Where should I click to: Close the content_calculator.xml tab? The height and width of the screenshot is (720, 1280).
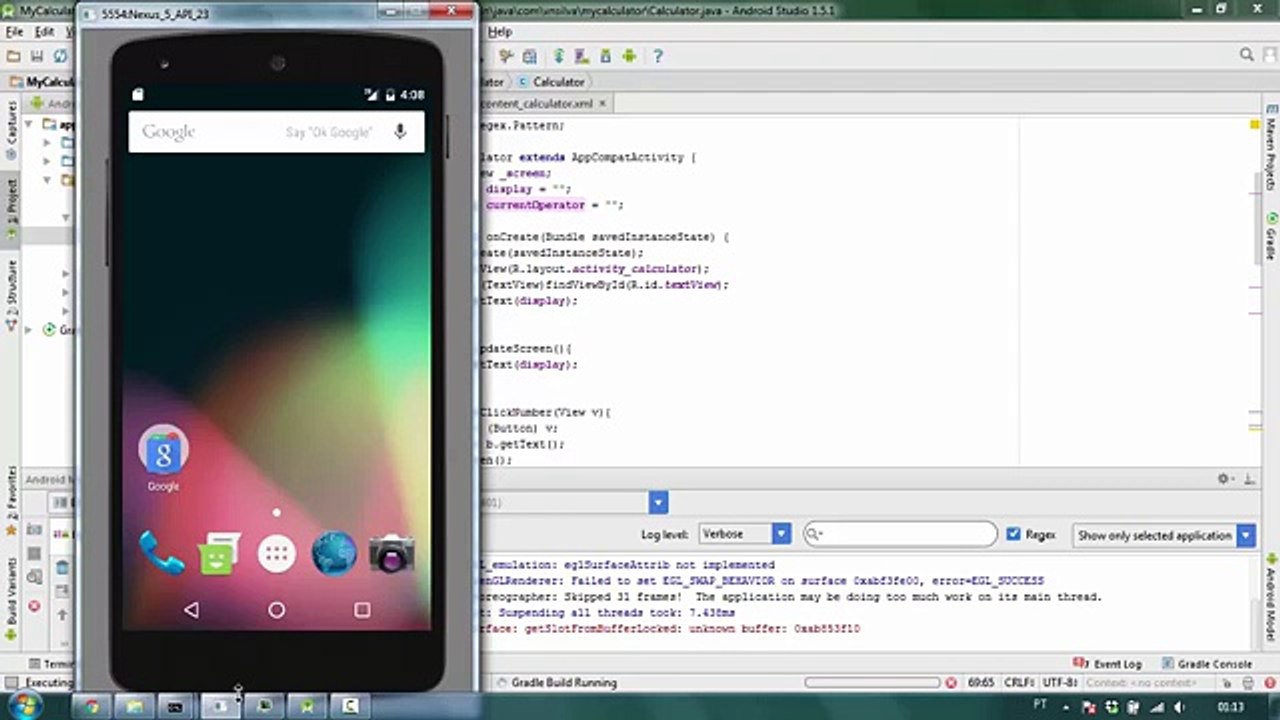pos(604,103)
